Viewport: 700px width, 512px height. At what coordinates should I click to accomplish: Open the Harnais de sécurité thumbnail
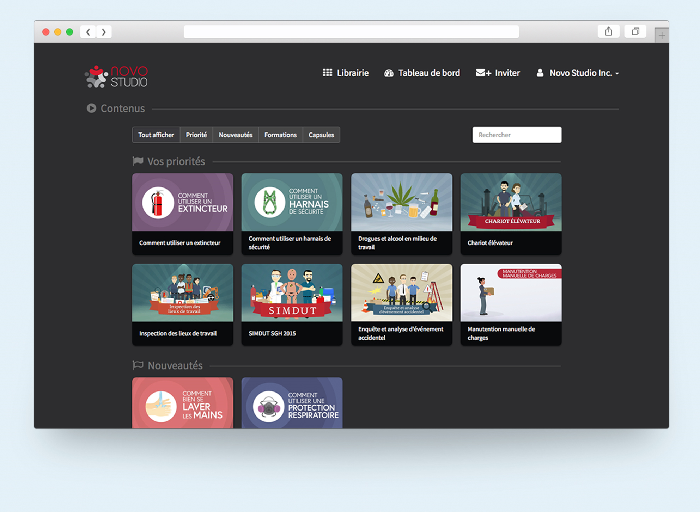292,202
